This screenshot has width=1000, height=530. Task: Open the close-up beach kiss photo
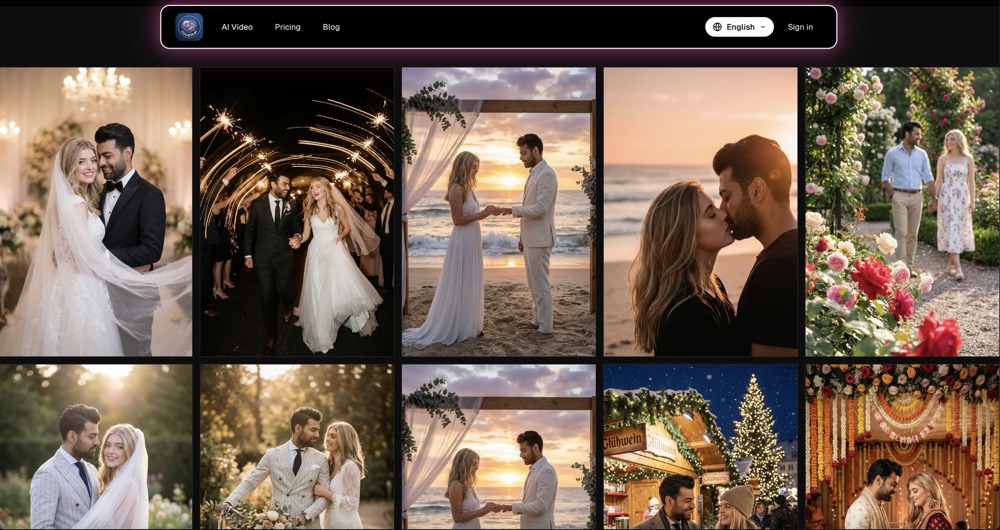tap(700, 212)
